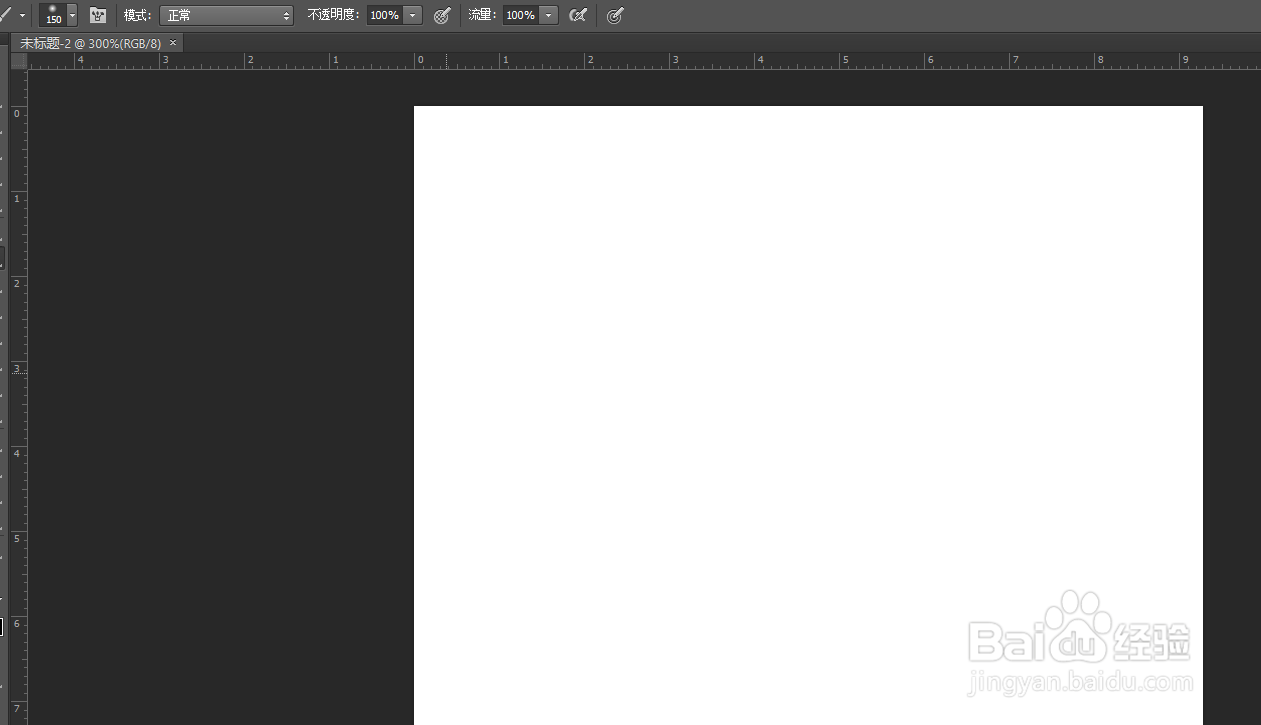Click the 模式 label
This screenshot has height=725, width=1261.
[x=137, y=15]
